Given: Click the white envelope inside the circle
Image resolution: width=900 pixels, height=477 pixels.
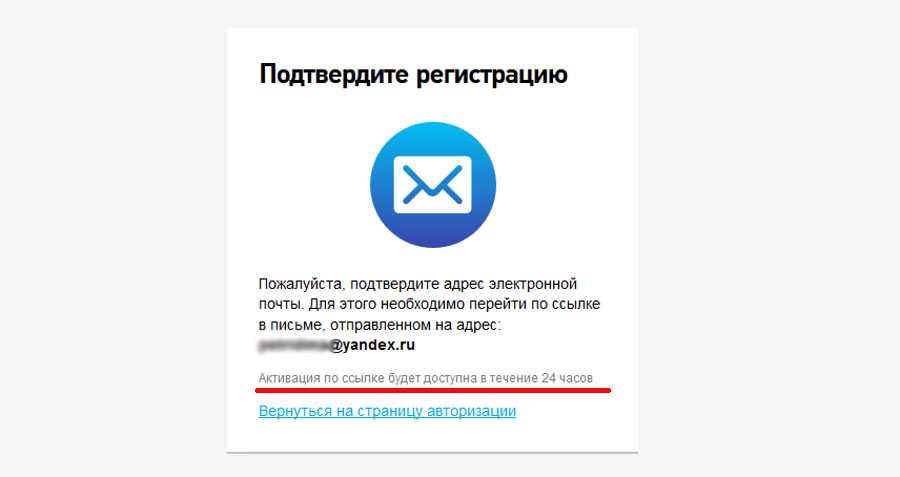Looking at the screenshot, I should pyautogui.click(x=433, y=185).
